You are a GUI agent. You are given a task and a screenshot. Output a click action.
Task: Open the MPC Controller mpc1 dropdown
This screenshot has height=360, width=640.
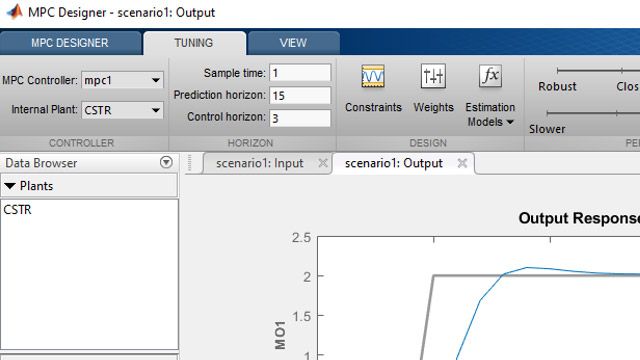(x=122, y=80)
